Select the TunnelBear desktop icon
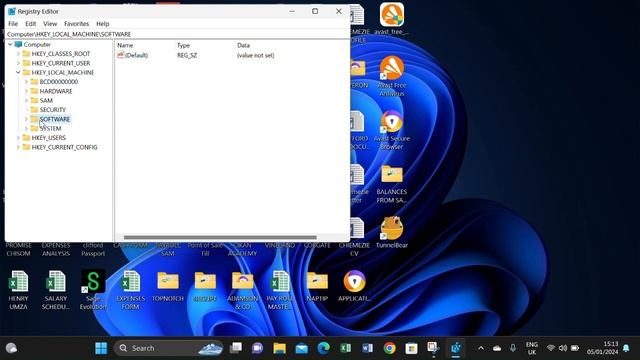 click(392, 233)
